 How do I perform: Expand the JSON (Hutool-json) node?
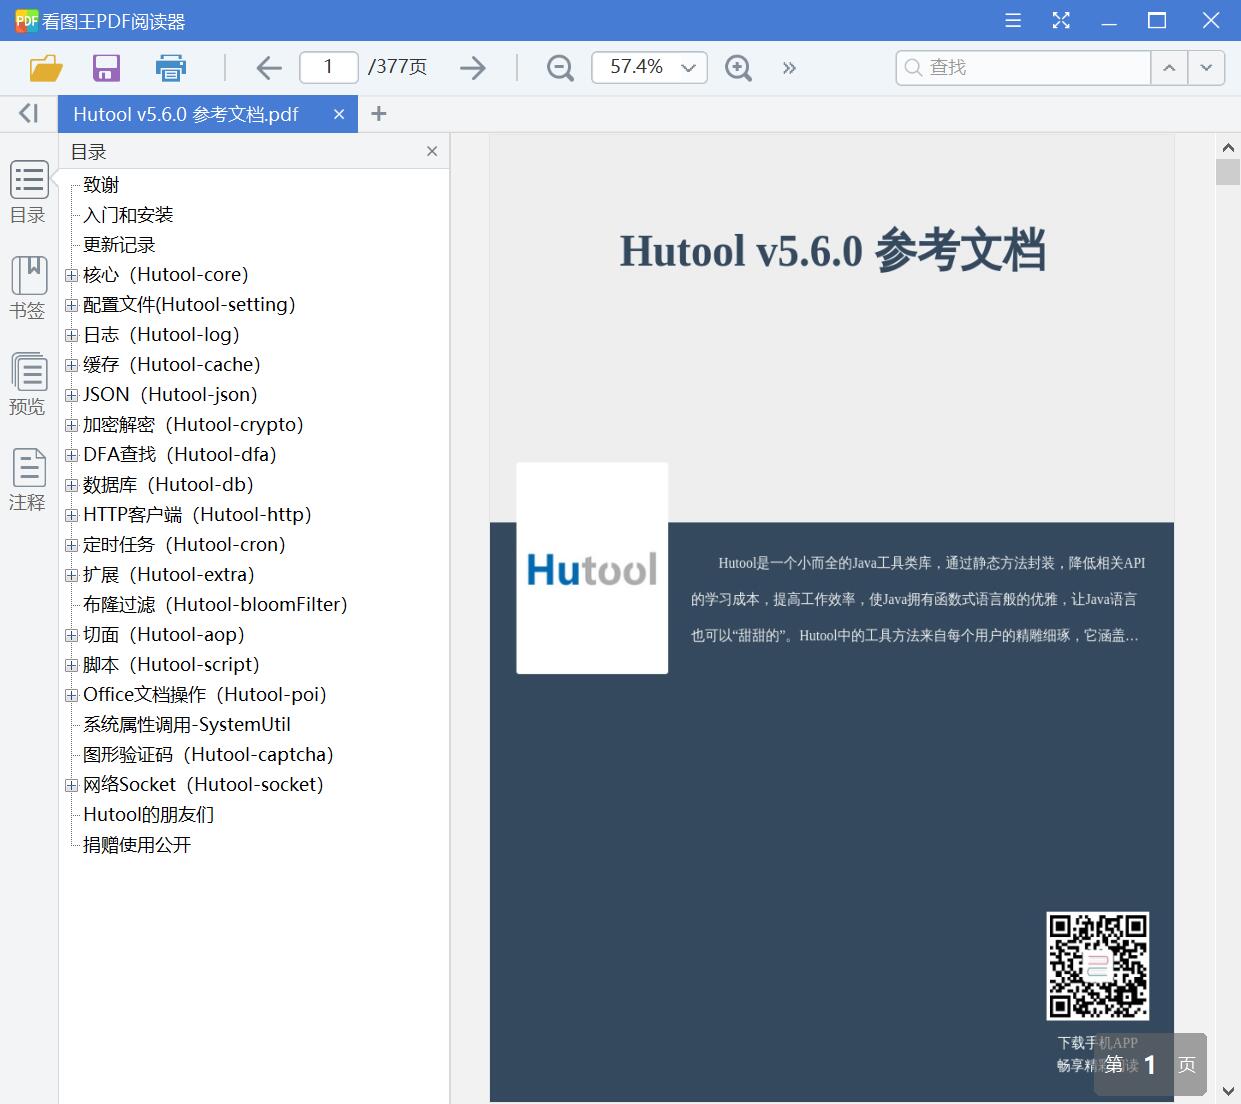71,395
